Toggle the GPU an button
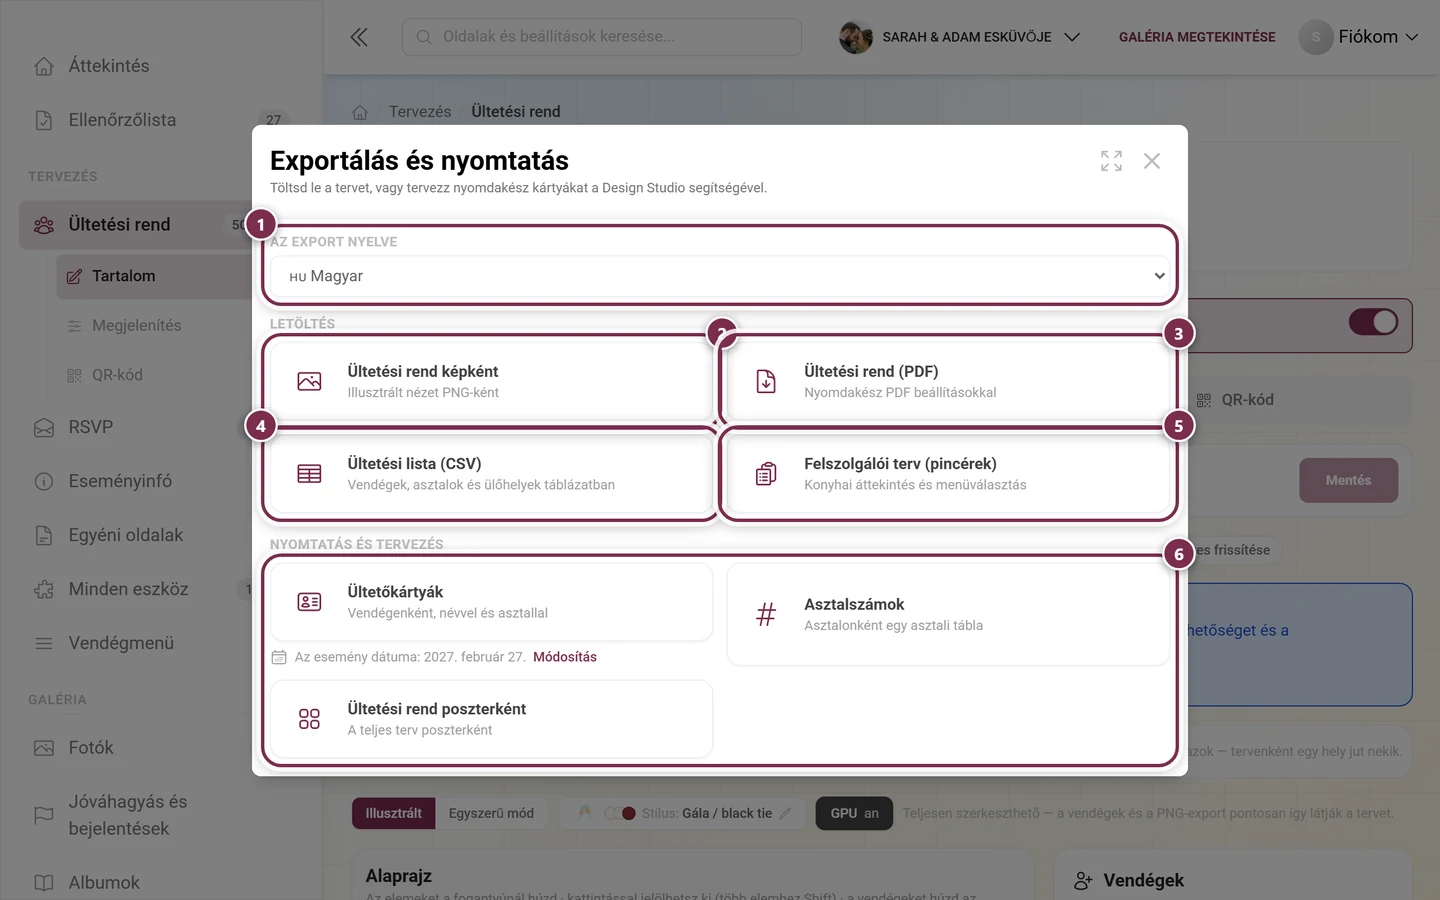This screenshot has width=1440, height=900. pyautogui.click(x=854, y=814)
